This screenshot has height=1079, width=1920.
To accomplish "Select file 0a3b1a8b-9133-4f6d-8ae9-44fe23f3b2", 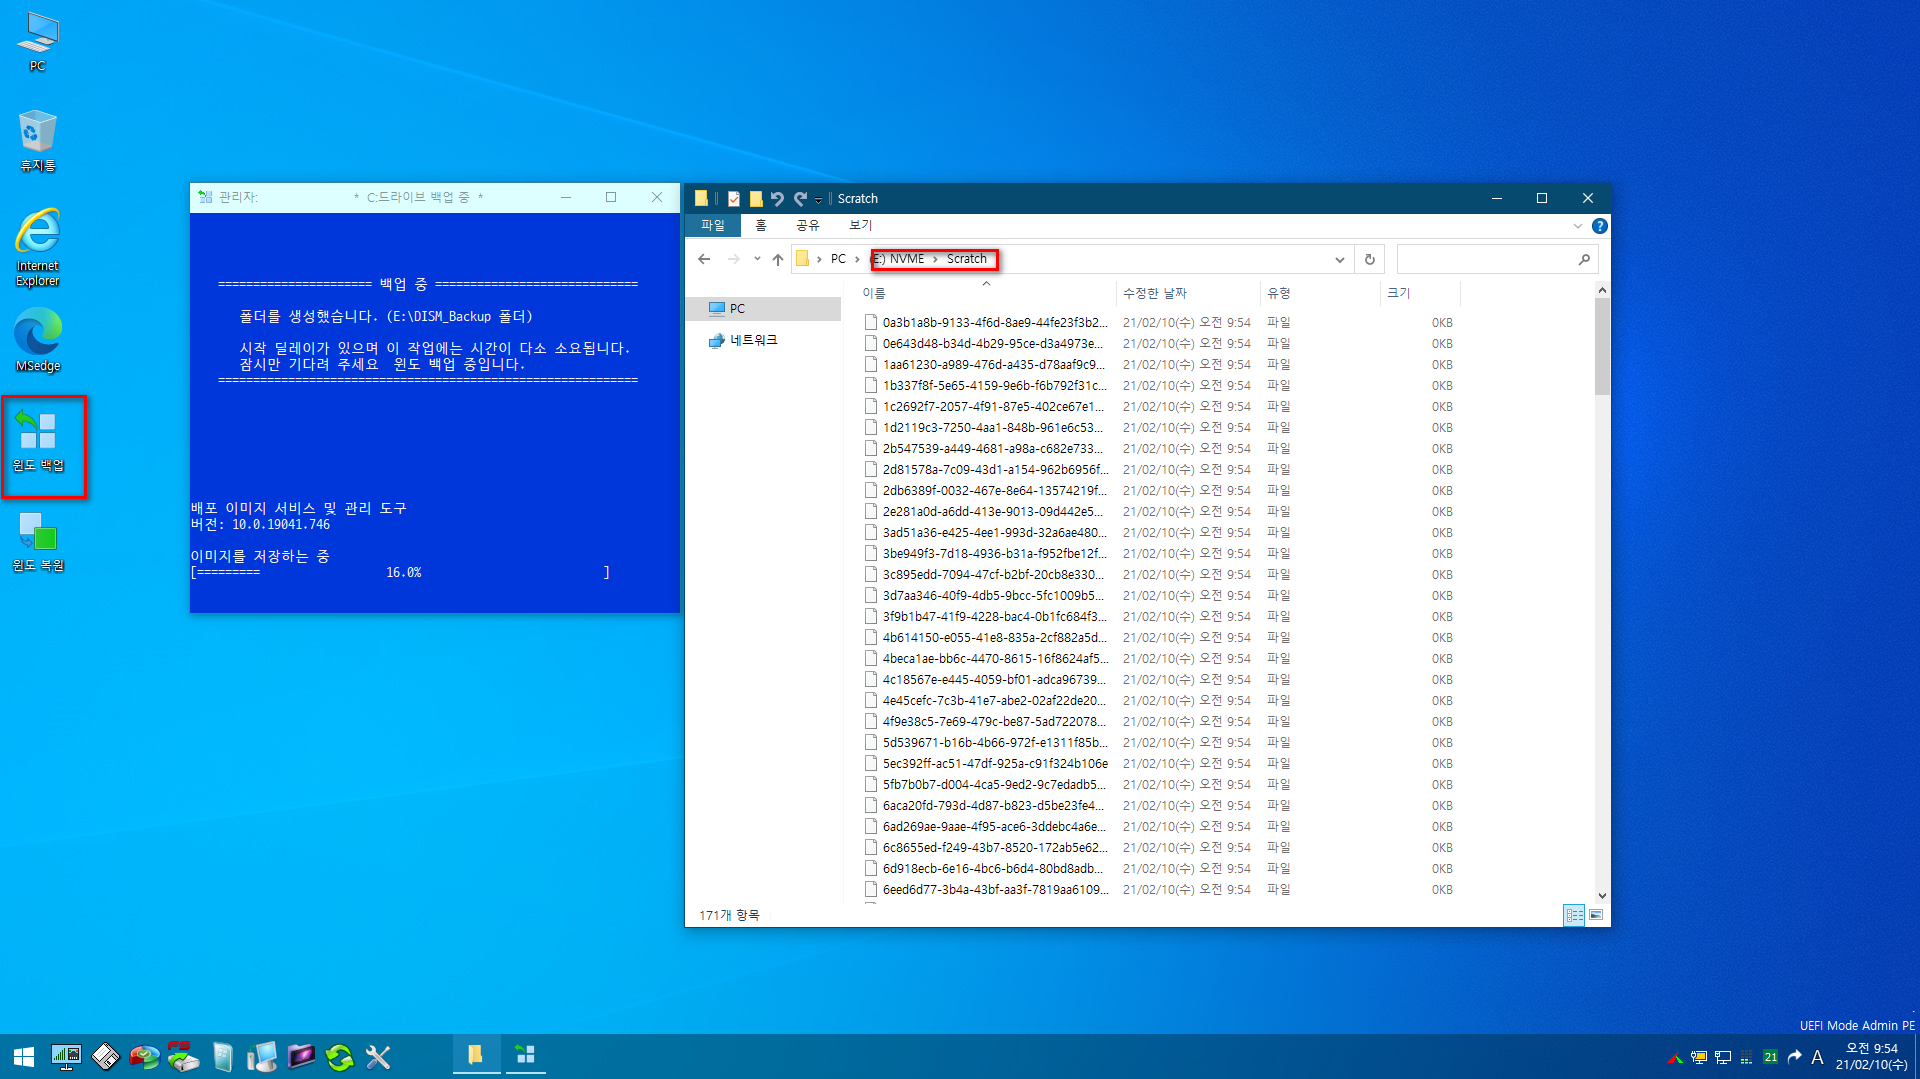I will tap(1160, 322).
